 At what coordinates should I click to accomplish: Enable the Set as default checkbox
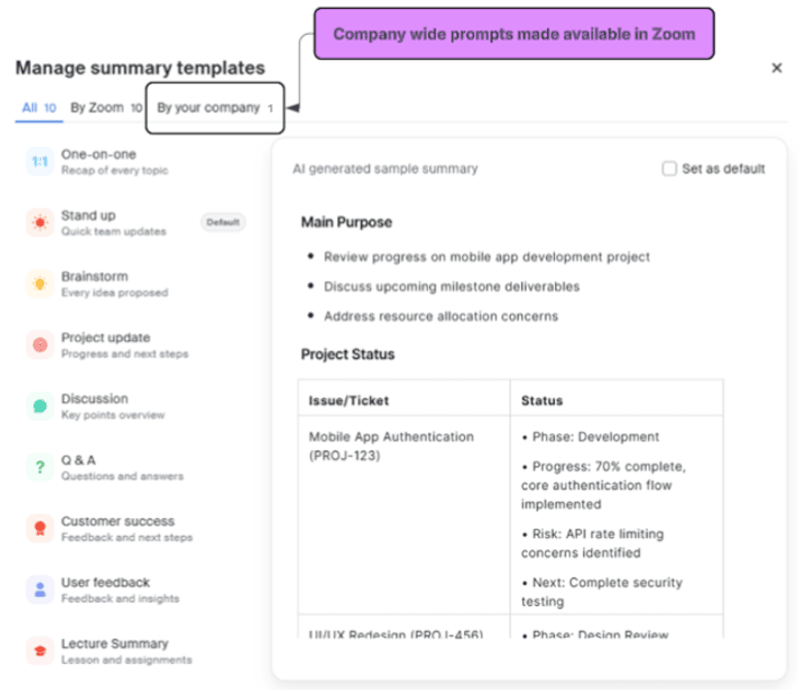pos(669,168)
